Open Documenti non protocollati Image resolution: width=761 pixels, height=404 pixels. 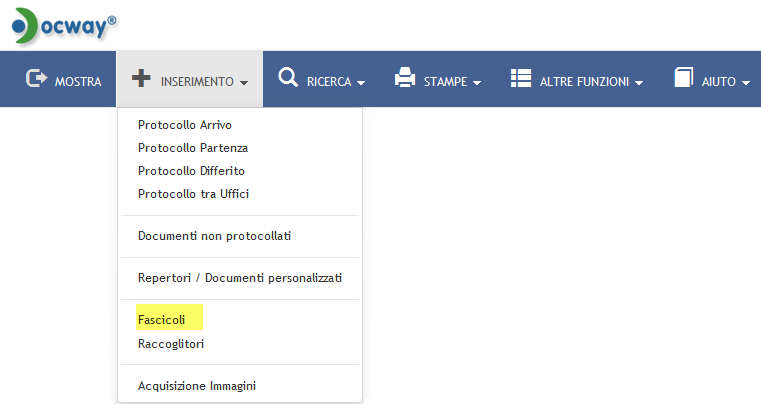click(x=214, y=236)
